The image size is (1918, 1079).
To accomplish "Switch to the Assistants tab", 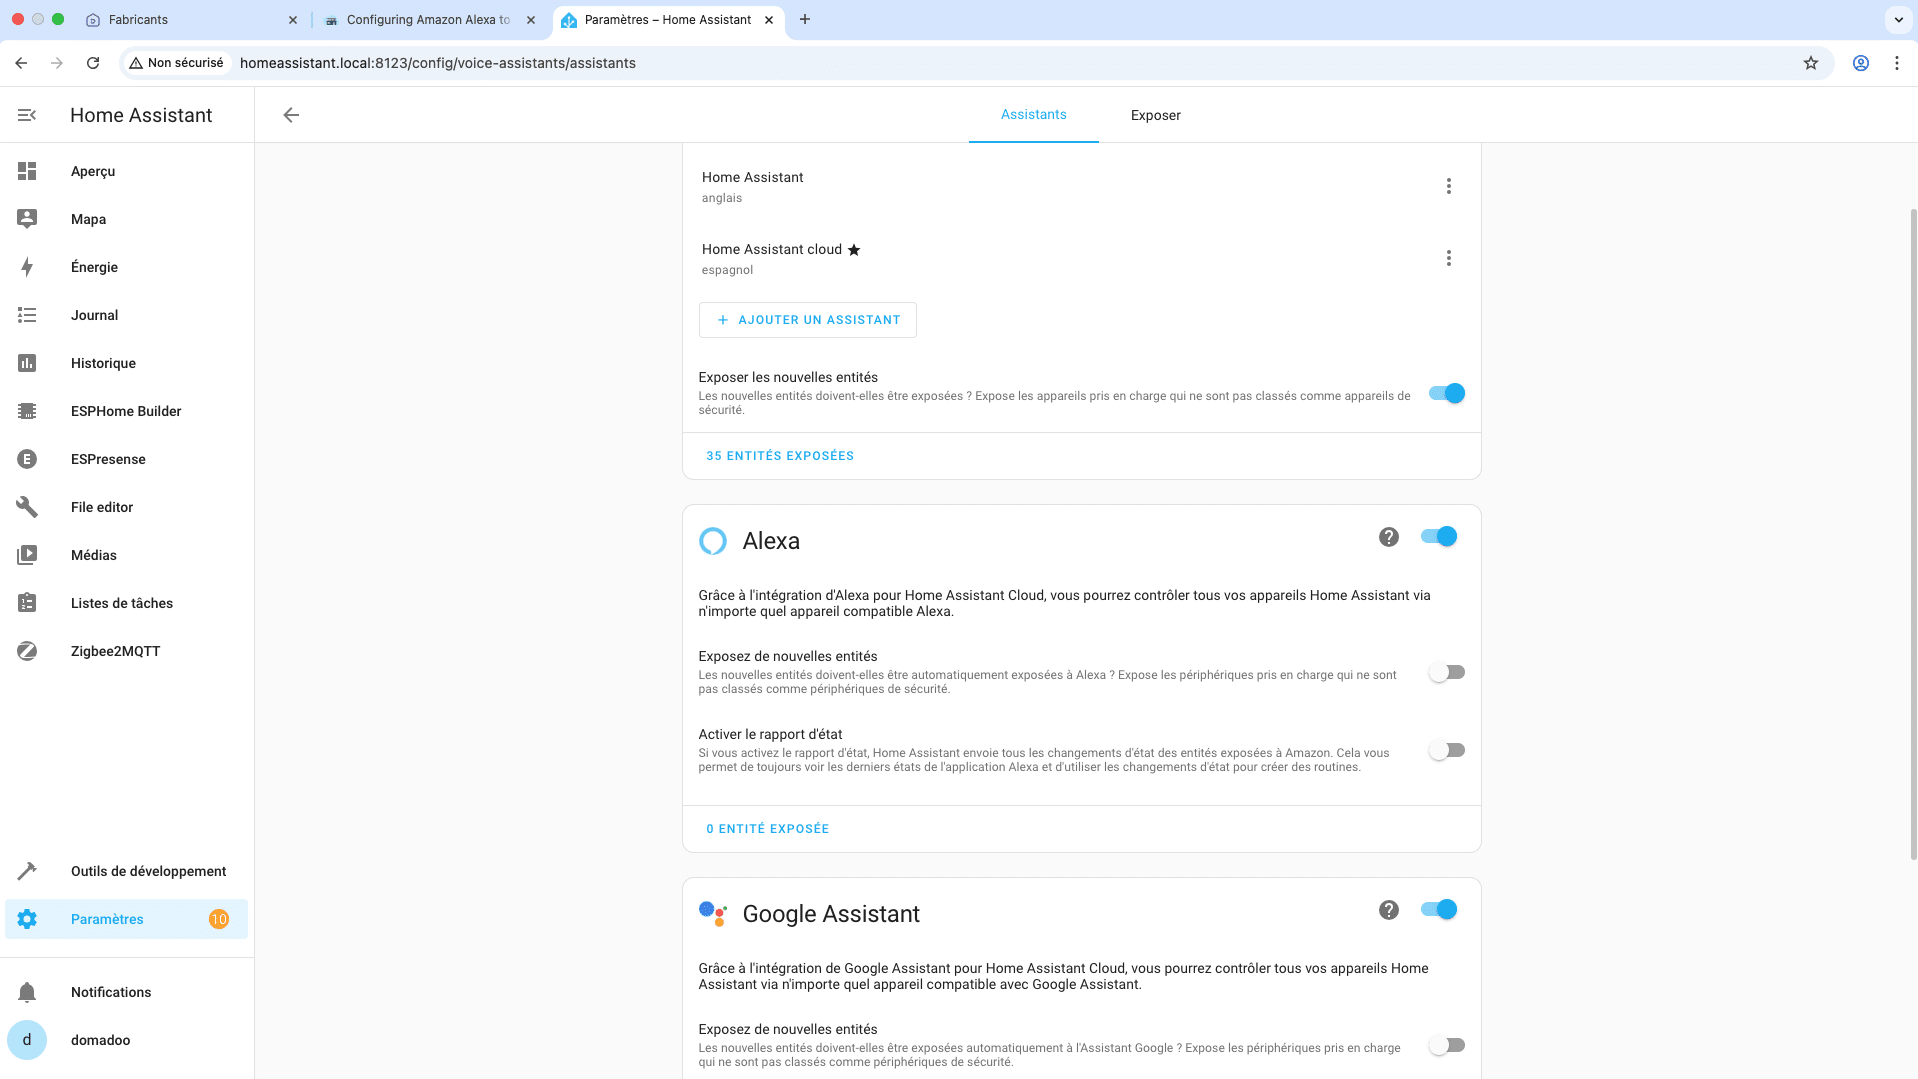I will (x=1033, y=115).
